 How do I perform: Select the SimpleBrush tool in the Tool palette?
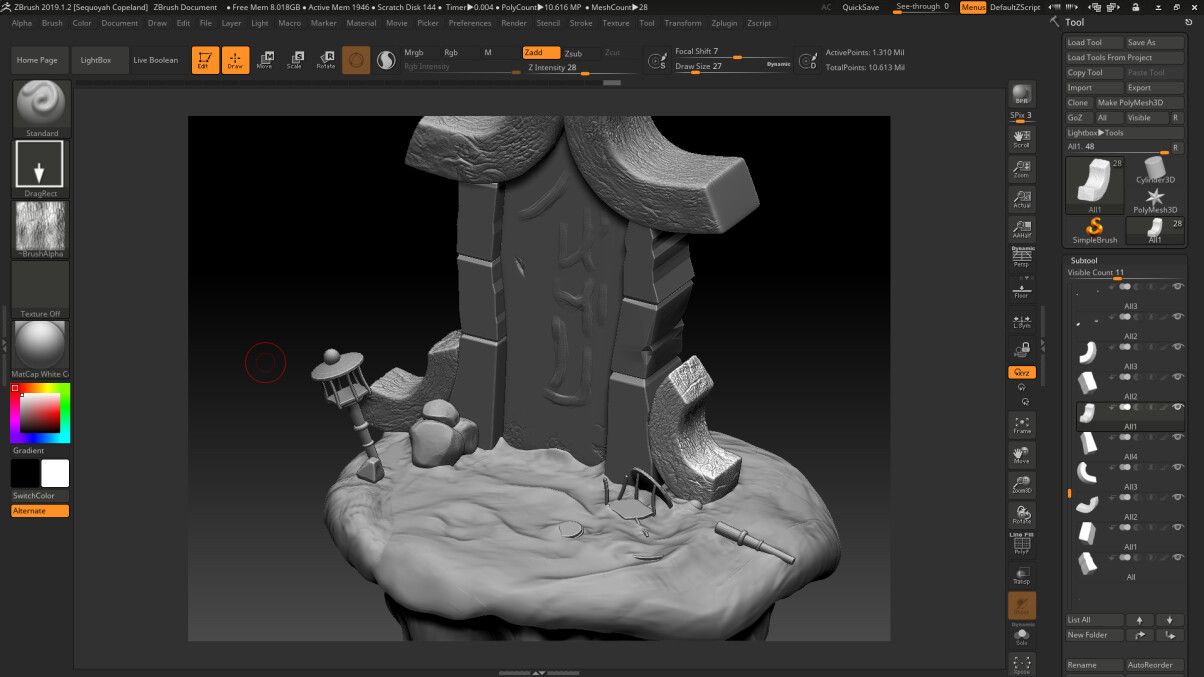(1093, 227)
